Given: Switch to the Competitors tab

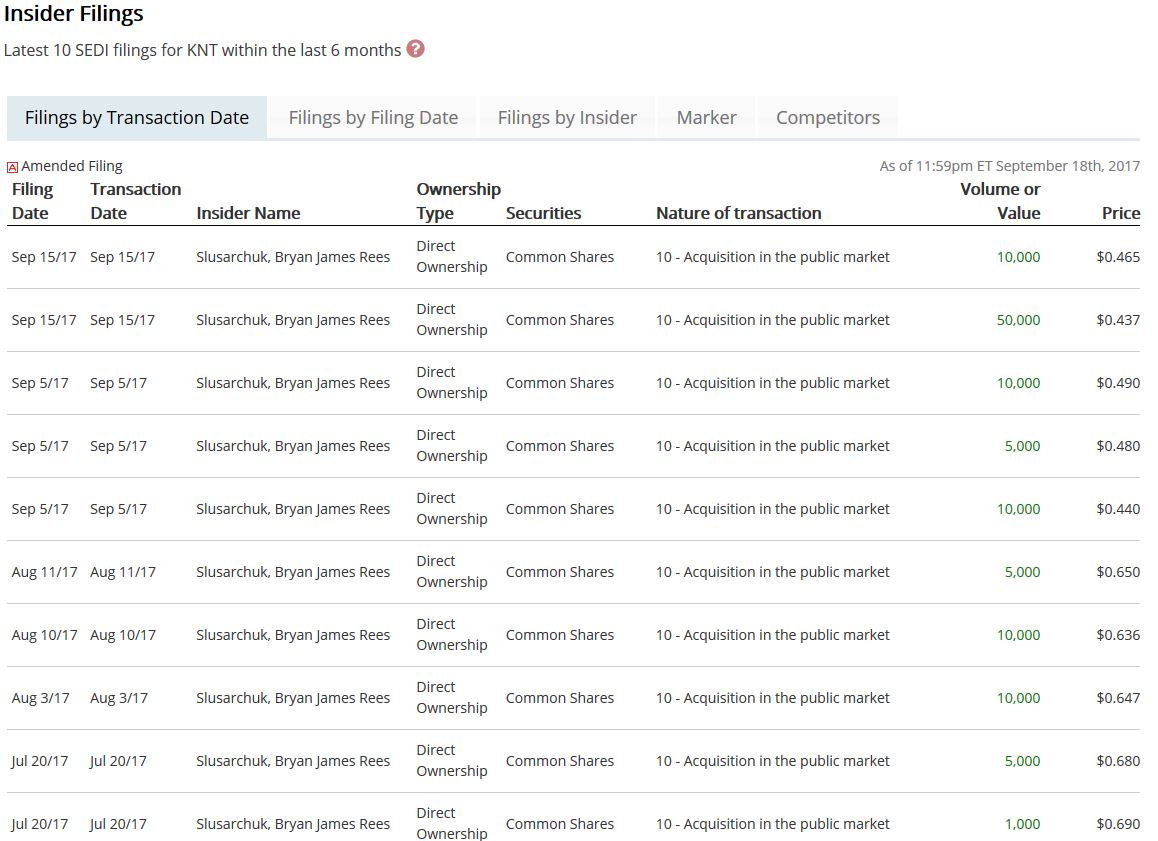Looking at the screenshot, I should tap(827, 117).
